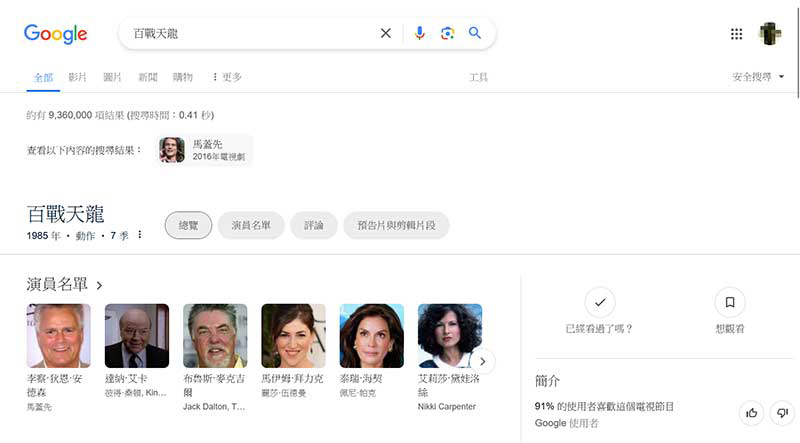800x443 pixels.
Task: Clear the search box with the X icon
Action: pos(386,33)
